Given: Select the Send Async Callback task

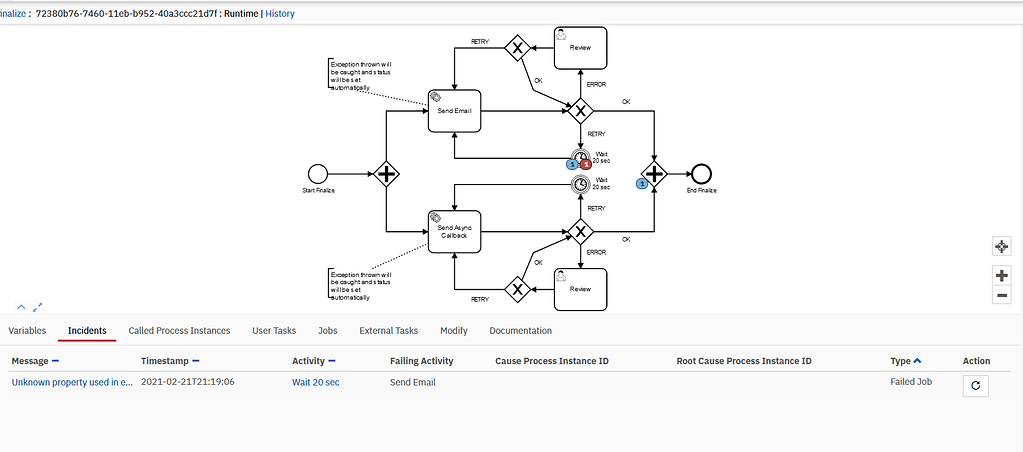Looking at the screenshot, I should coord(455,232).
